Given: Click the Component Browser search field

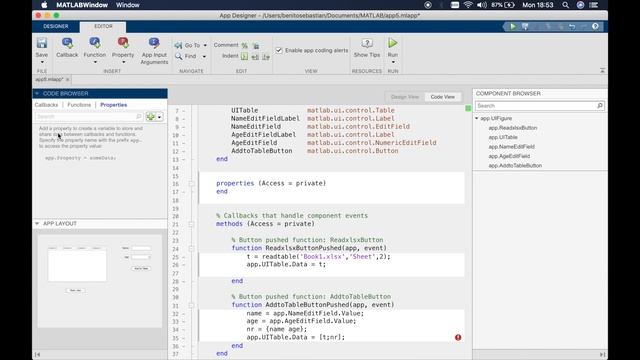Looking at the screenshot, I should (539, 106).
